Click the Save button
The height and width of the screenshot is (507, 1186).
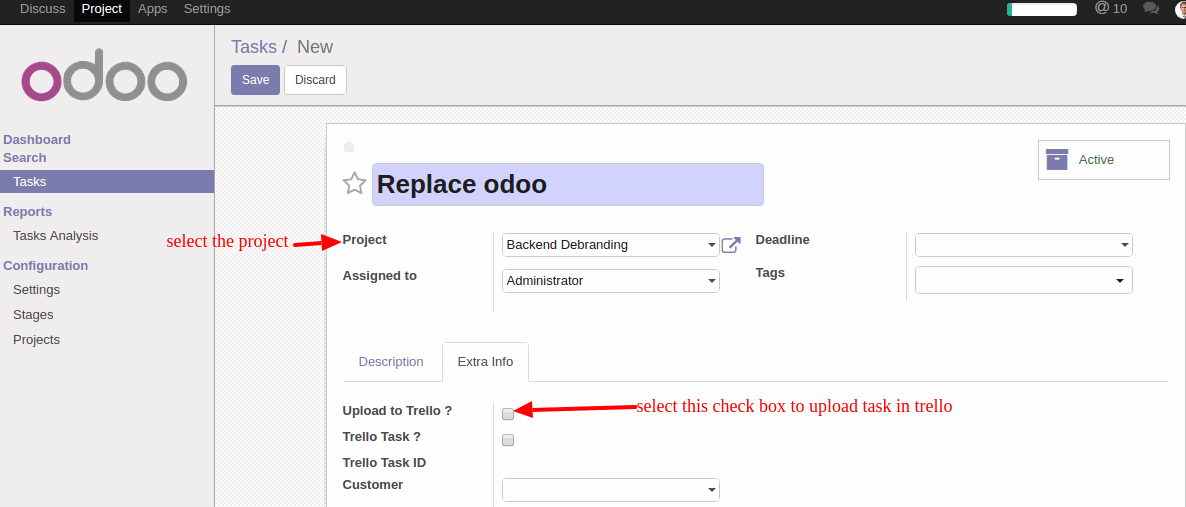[x=256, y=80]
